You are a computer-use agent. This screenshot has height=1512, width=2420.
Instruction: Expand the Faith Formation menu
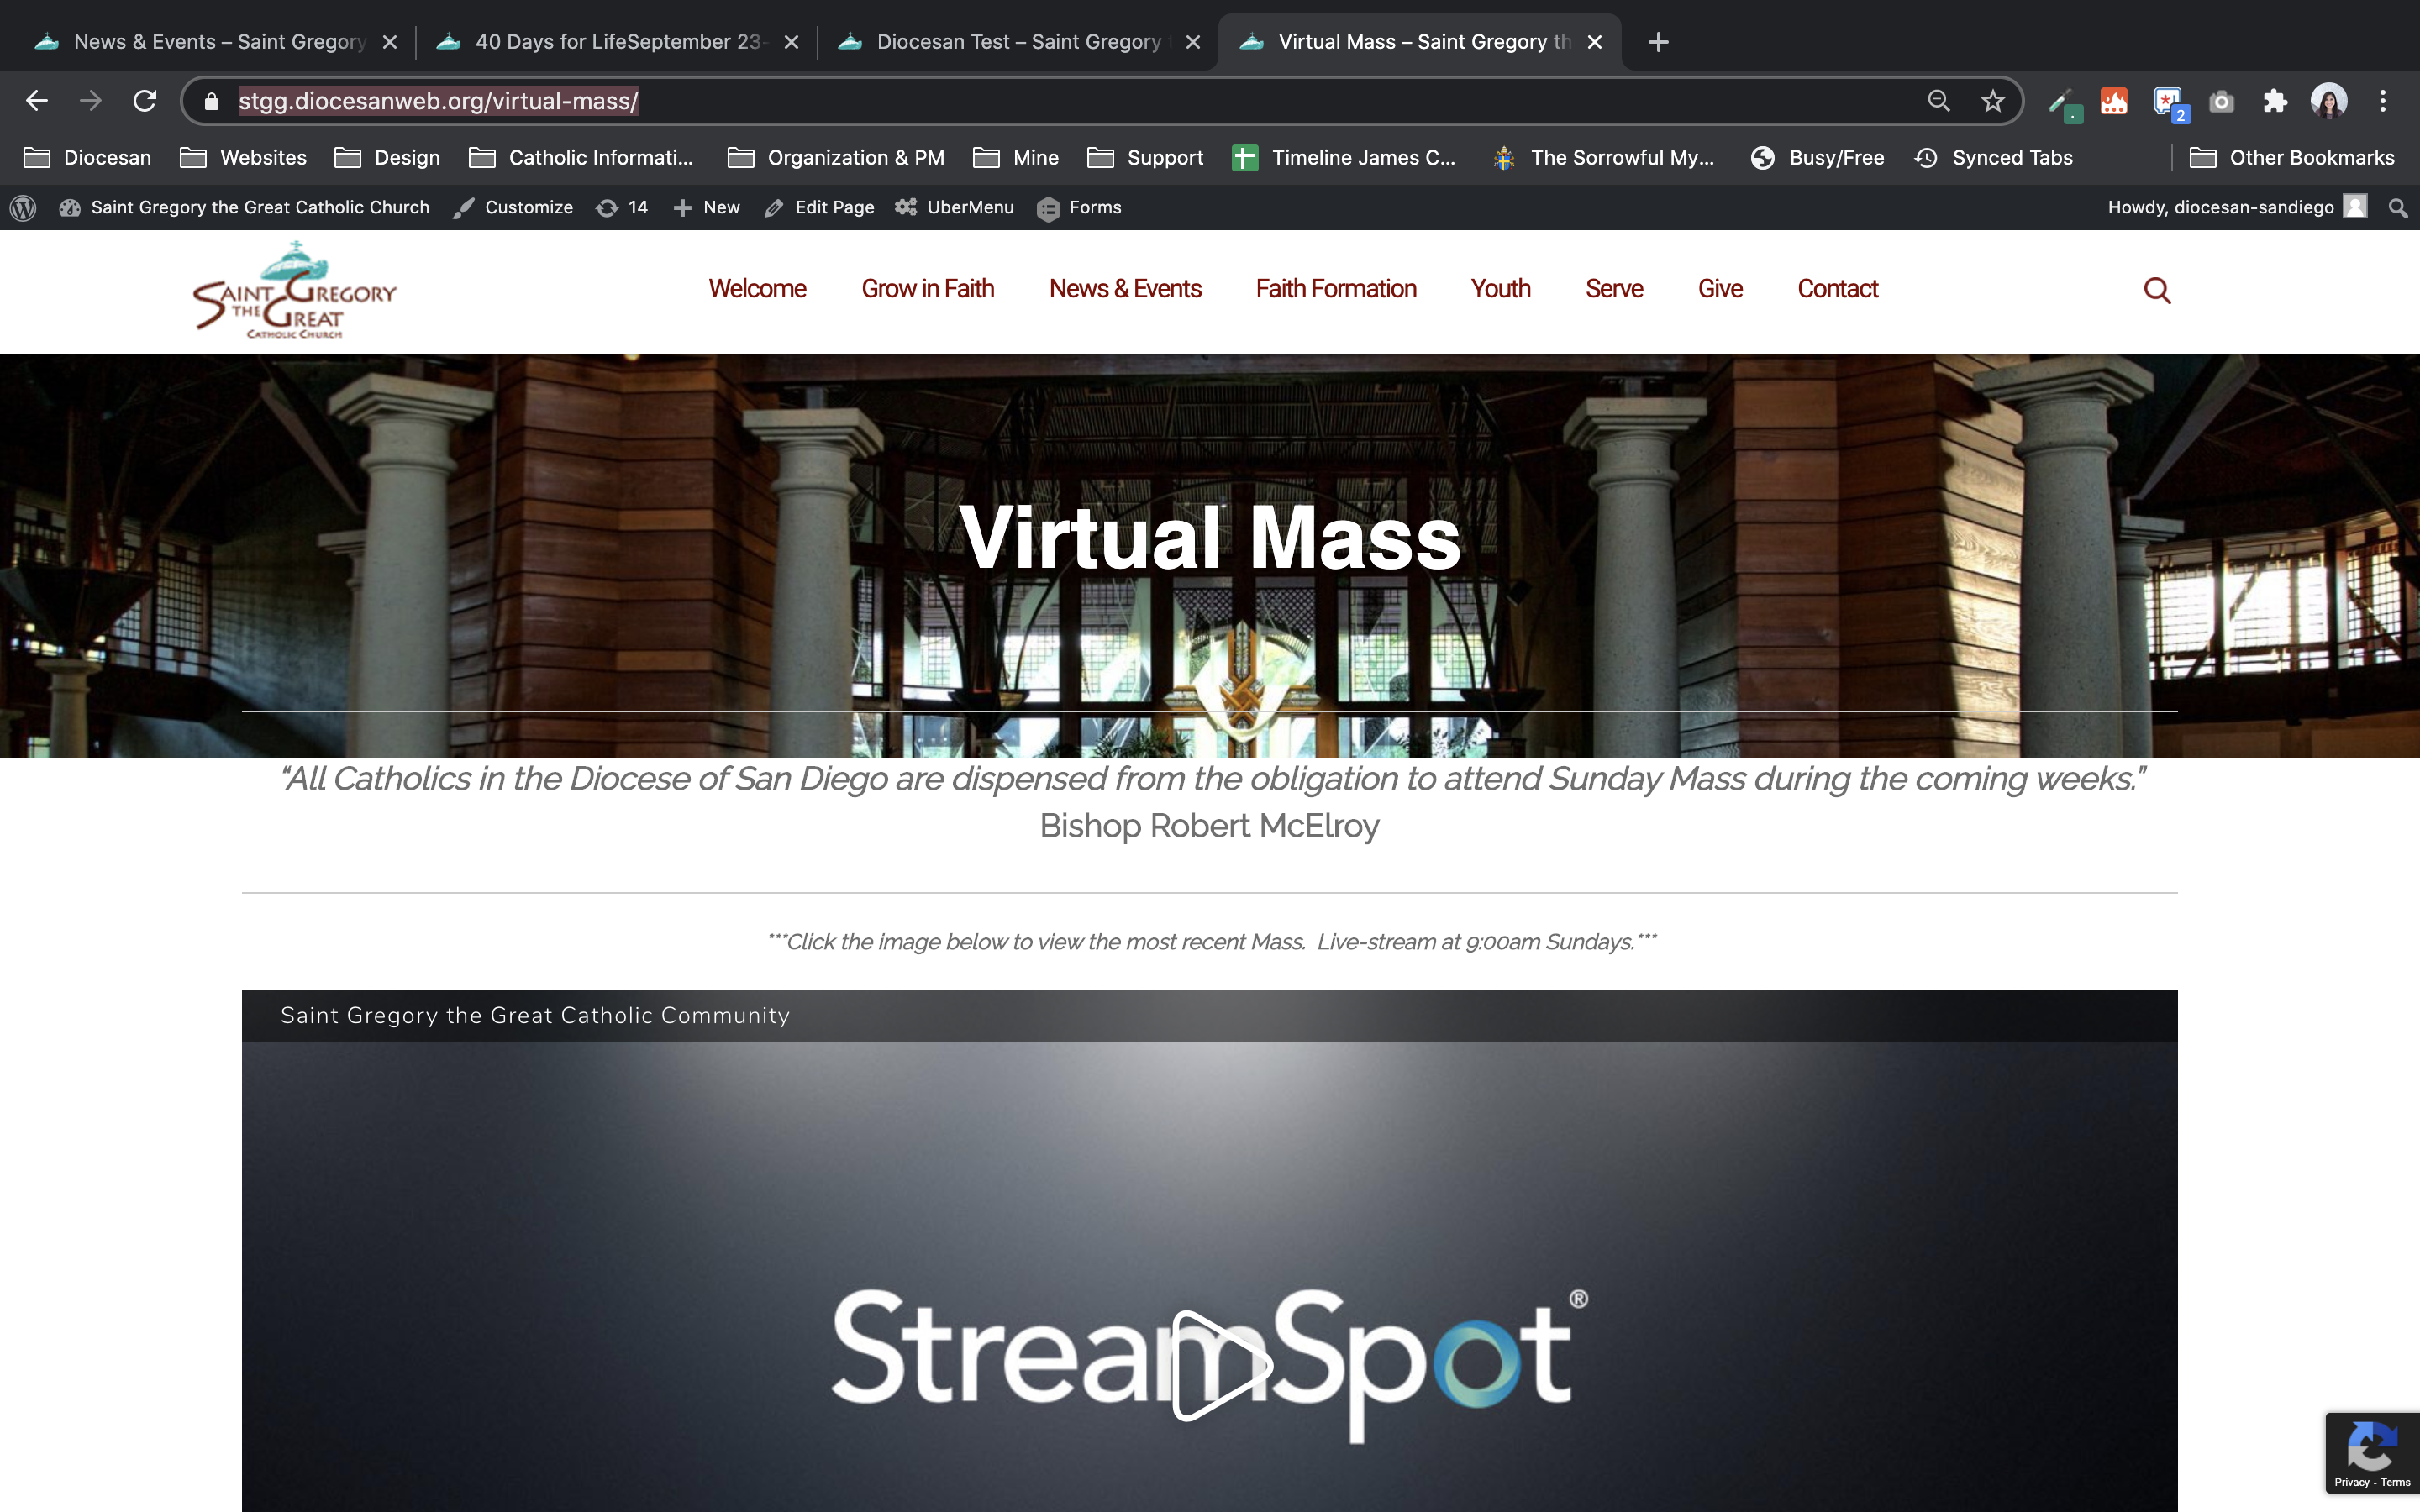(1335, 289)
